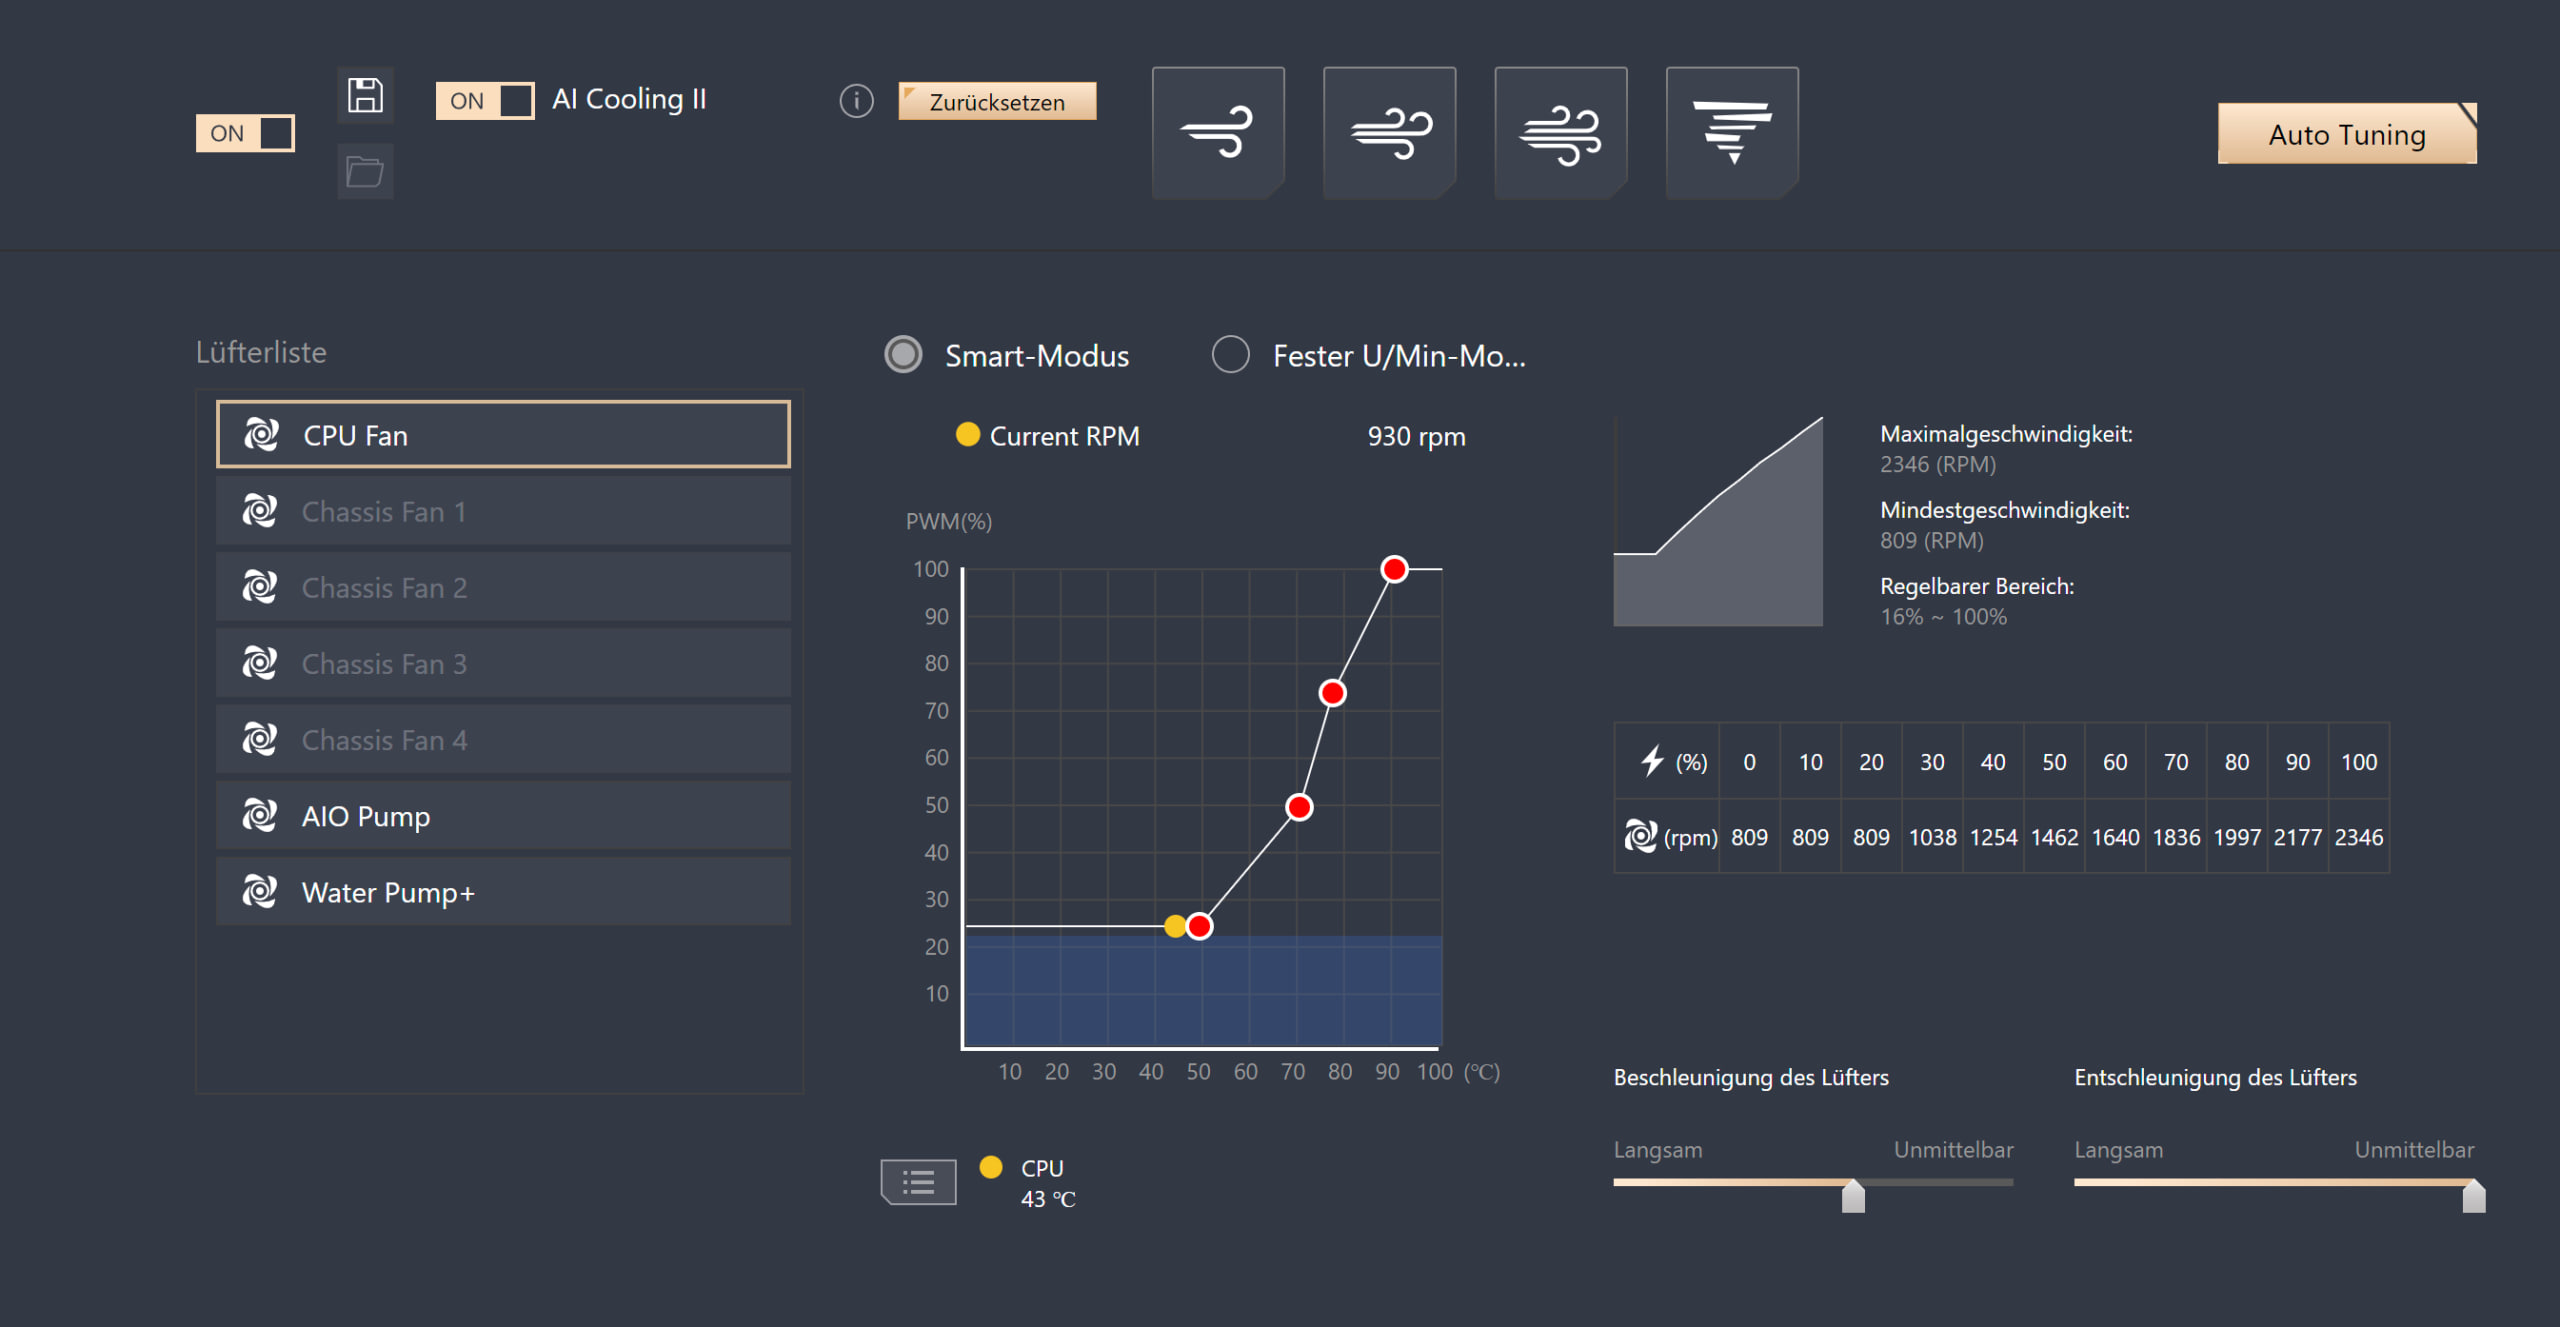
Task: Click the load profile folder icon
Action: point(365,172)
